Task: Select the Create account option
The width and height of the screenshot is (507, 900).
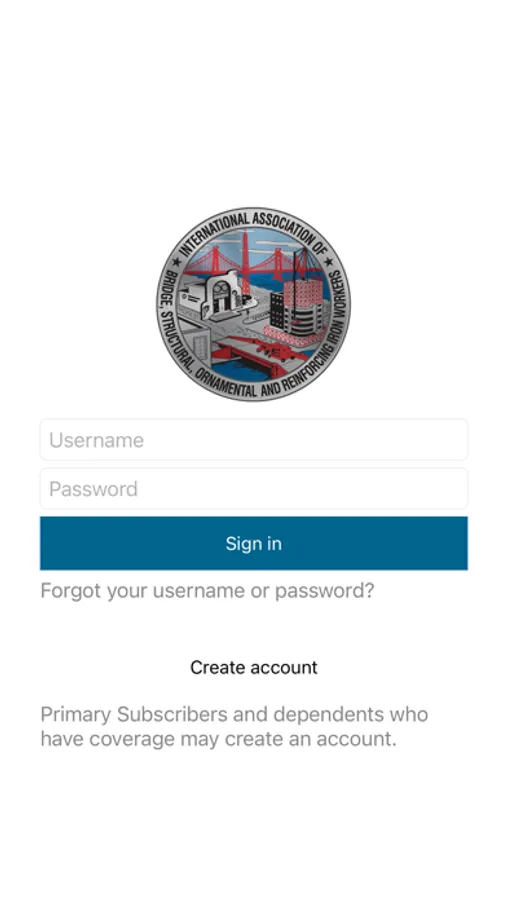Action: pos(253,667)
